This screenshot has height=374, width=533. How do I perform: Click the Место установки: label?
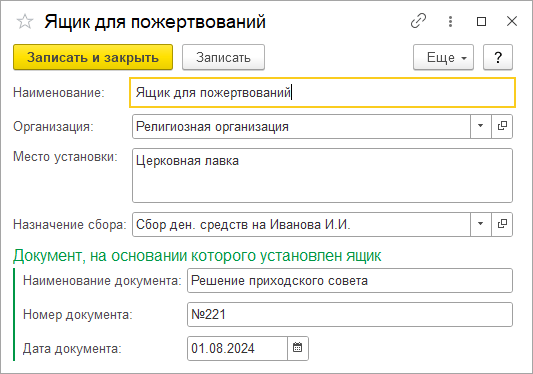65,156
